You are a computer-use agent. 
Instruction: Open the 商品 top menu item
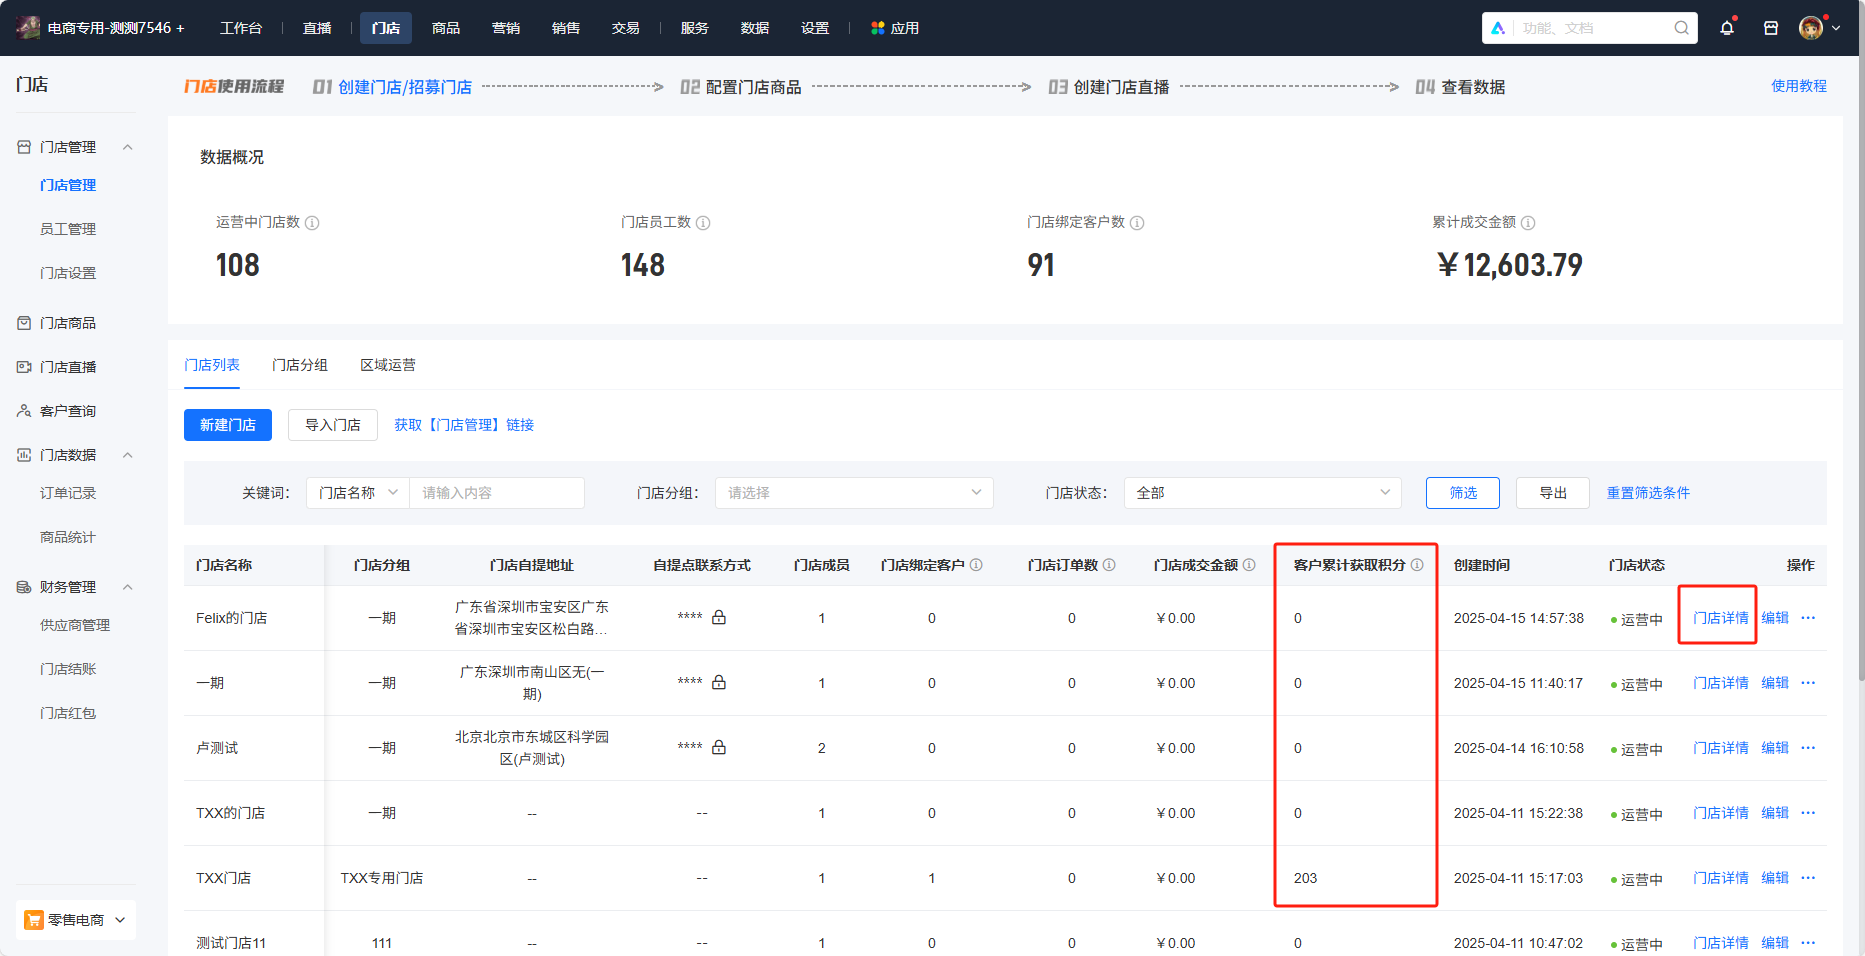[x=446, y=28]
